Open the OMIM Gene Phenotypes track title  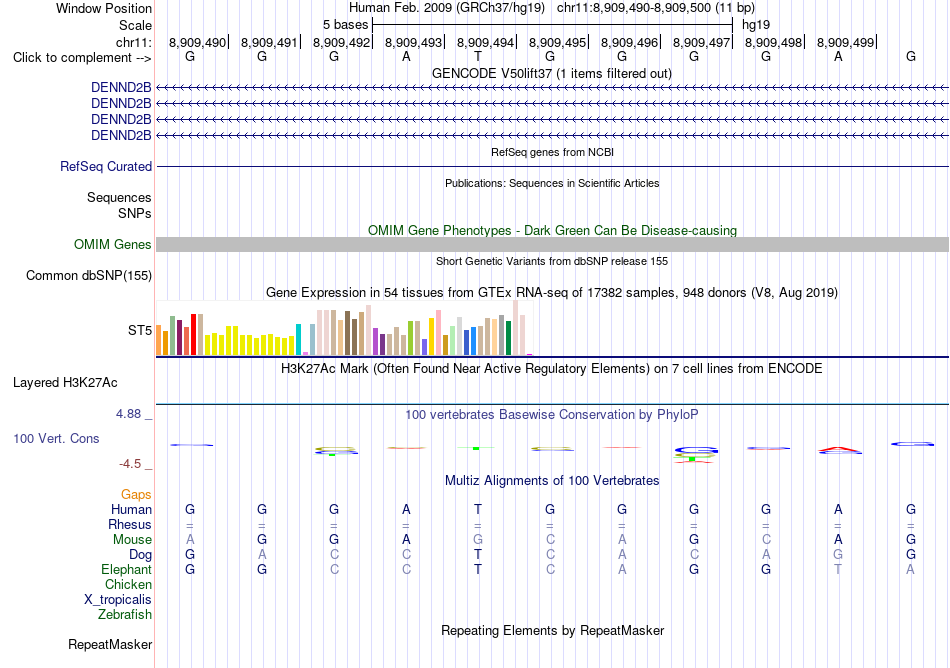552,230
